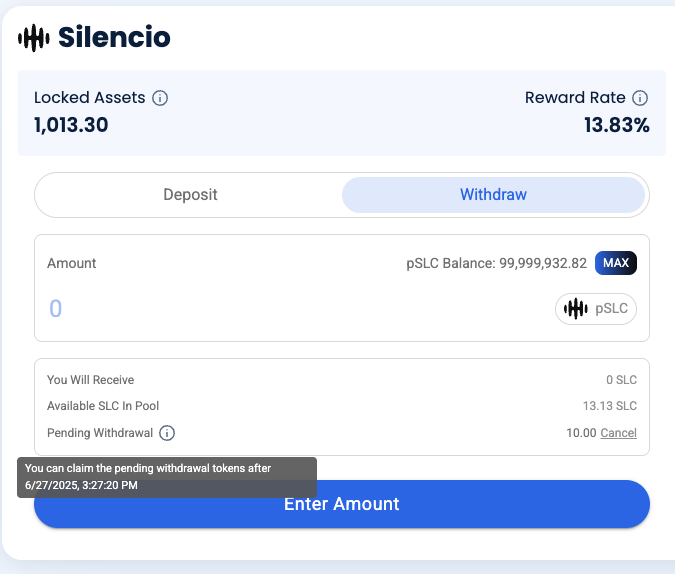Click the Reward Rate info icon

click(x=640, y=98)
